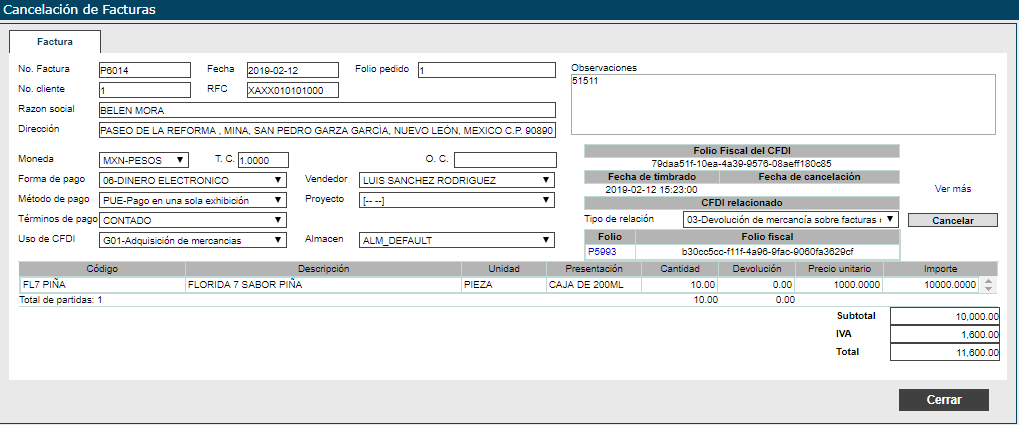Screen dimensions: 1019x425
Task: Open the Moneda MXN-PESOS dropdown
Action: [143, 160]
